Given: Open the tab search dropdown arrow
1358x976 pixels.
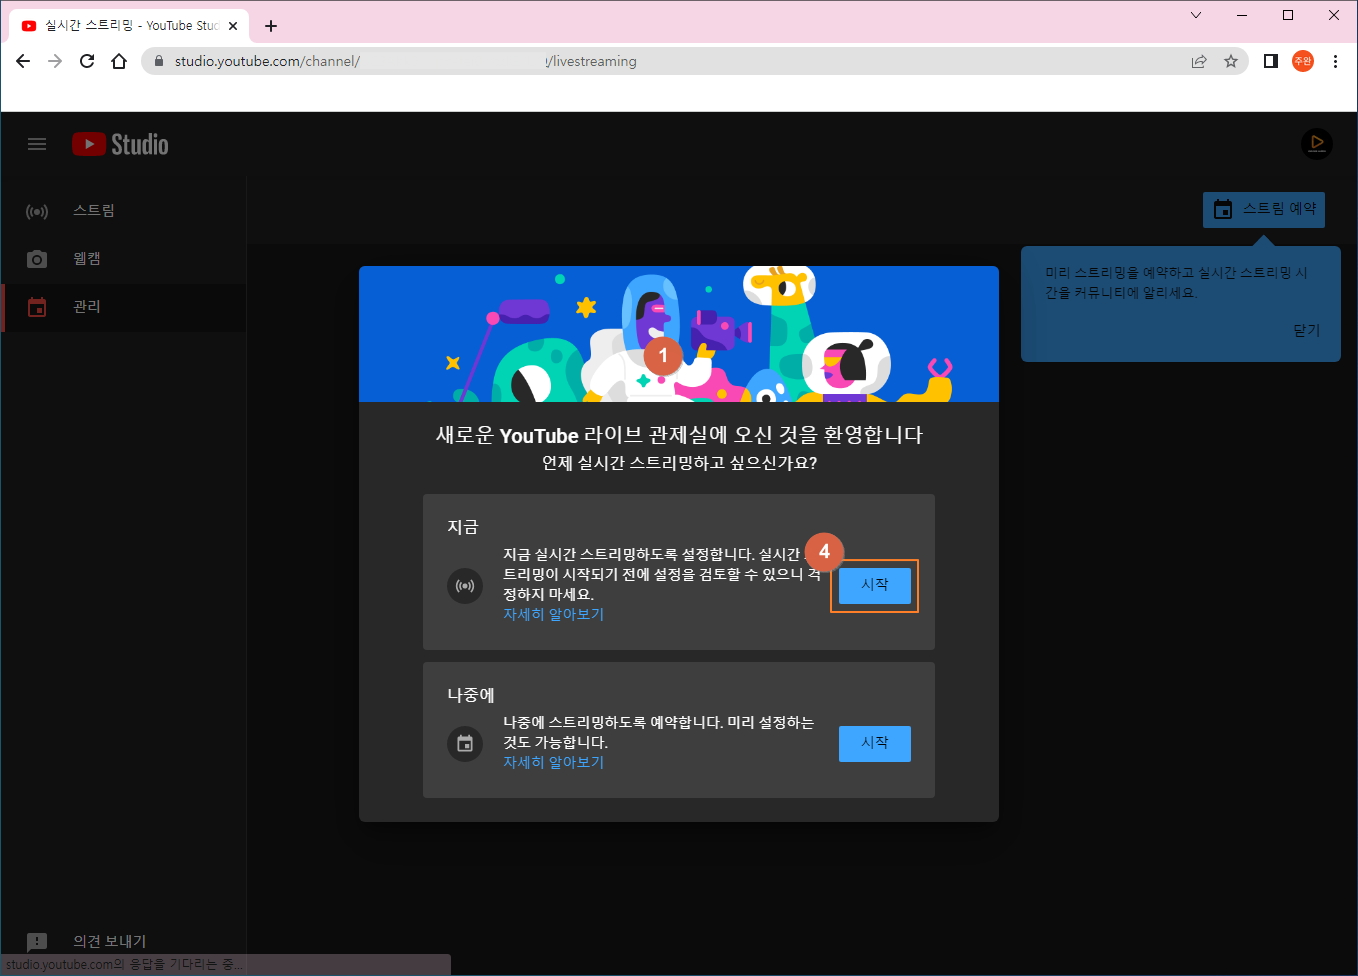Looking at the screenshot, I should (1196, 15).
